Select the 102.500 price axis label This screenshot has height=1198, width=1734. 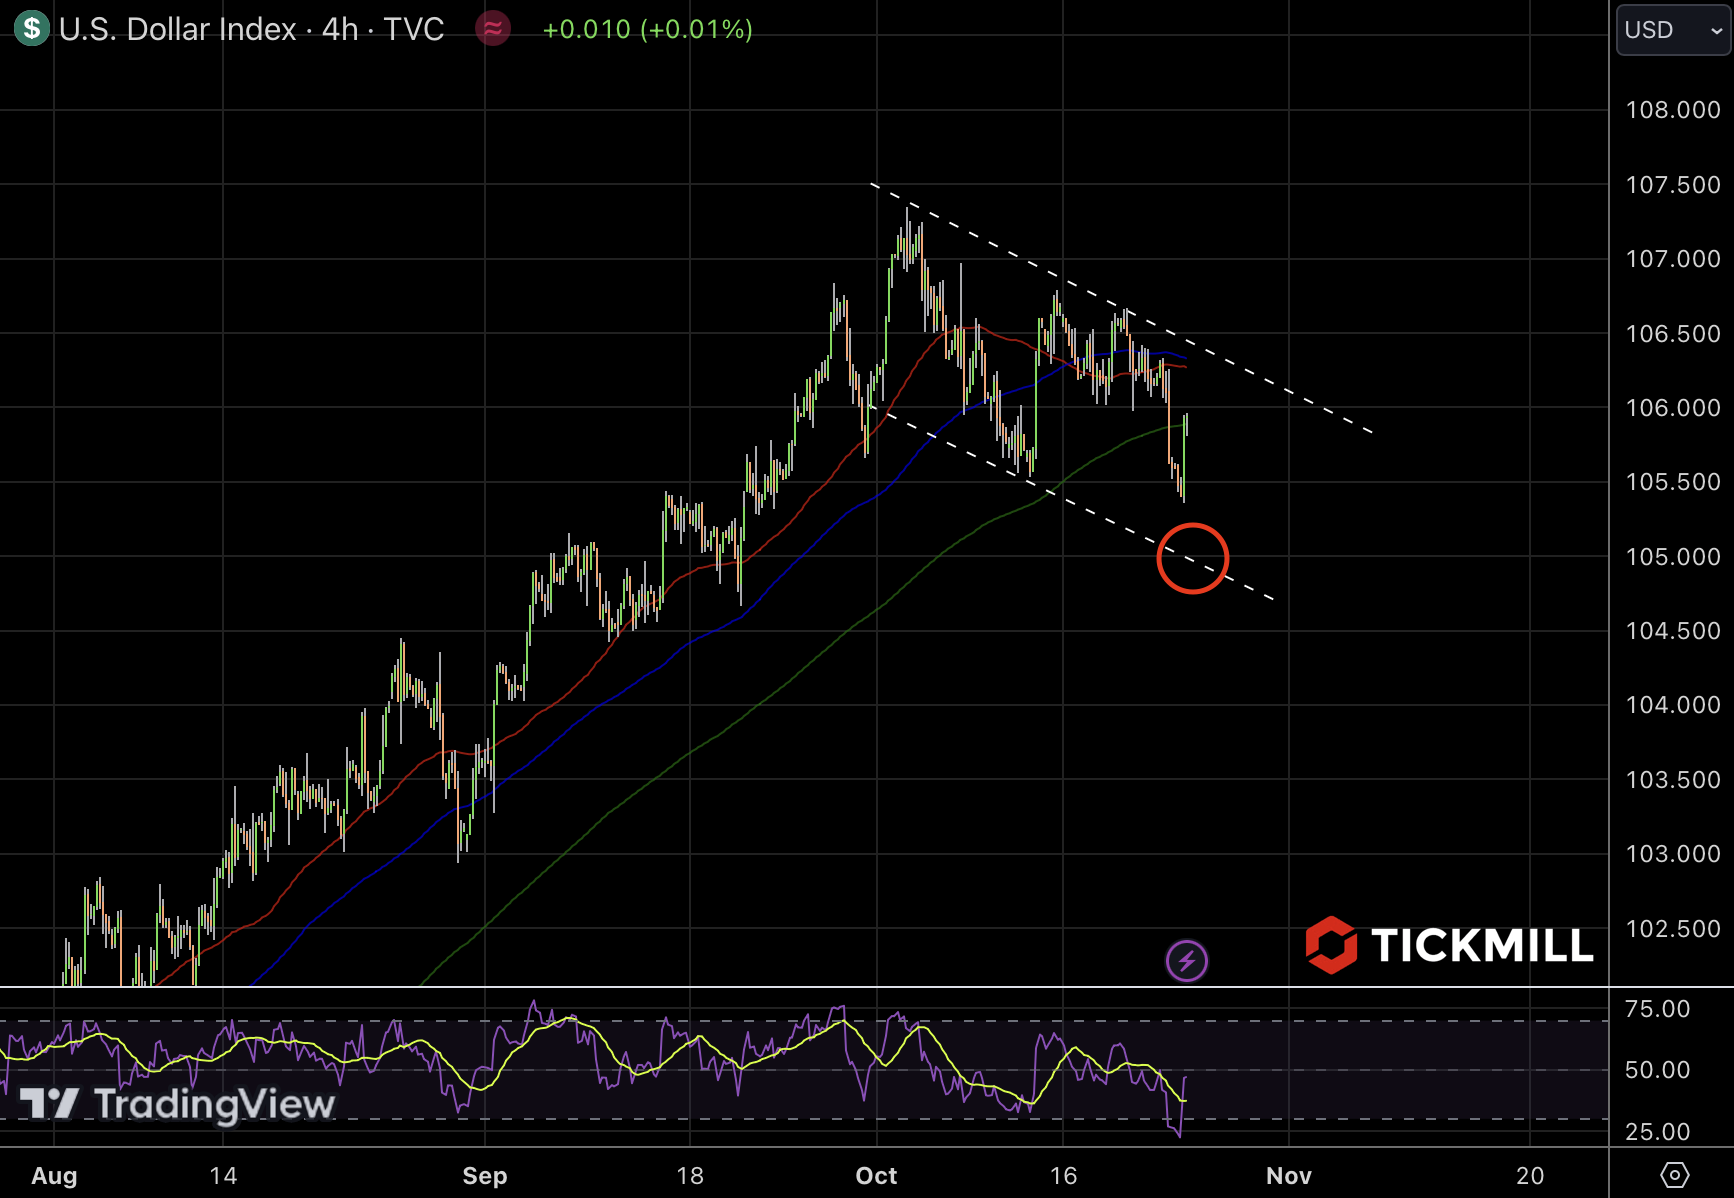pyautogui.click(x=1673, y=929)
